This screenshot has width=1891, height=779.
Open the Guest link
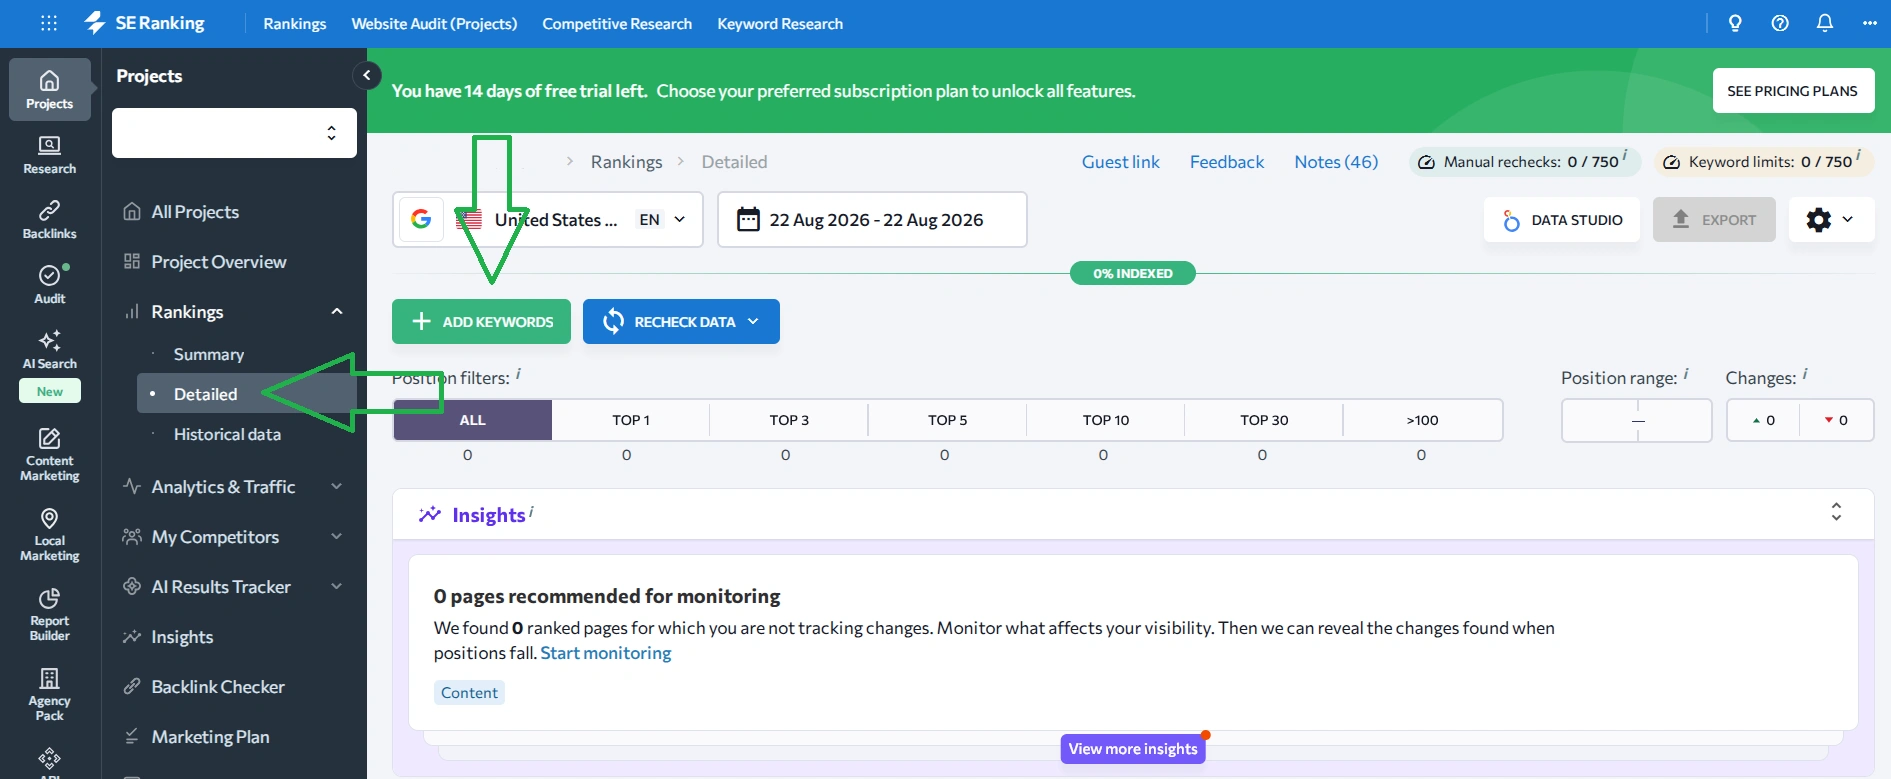point(1121,162)
